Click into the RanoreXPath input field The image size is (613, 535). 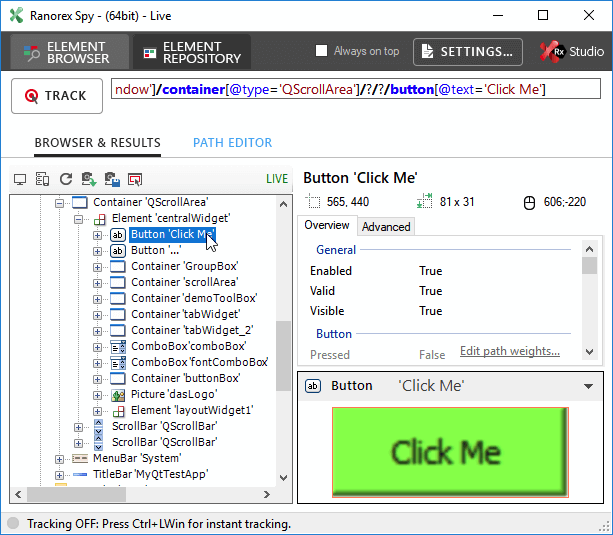pyautogui.click(x=356, y=89)
